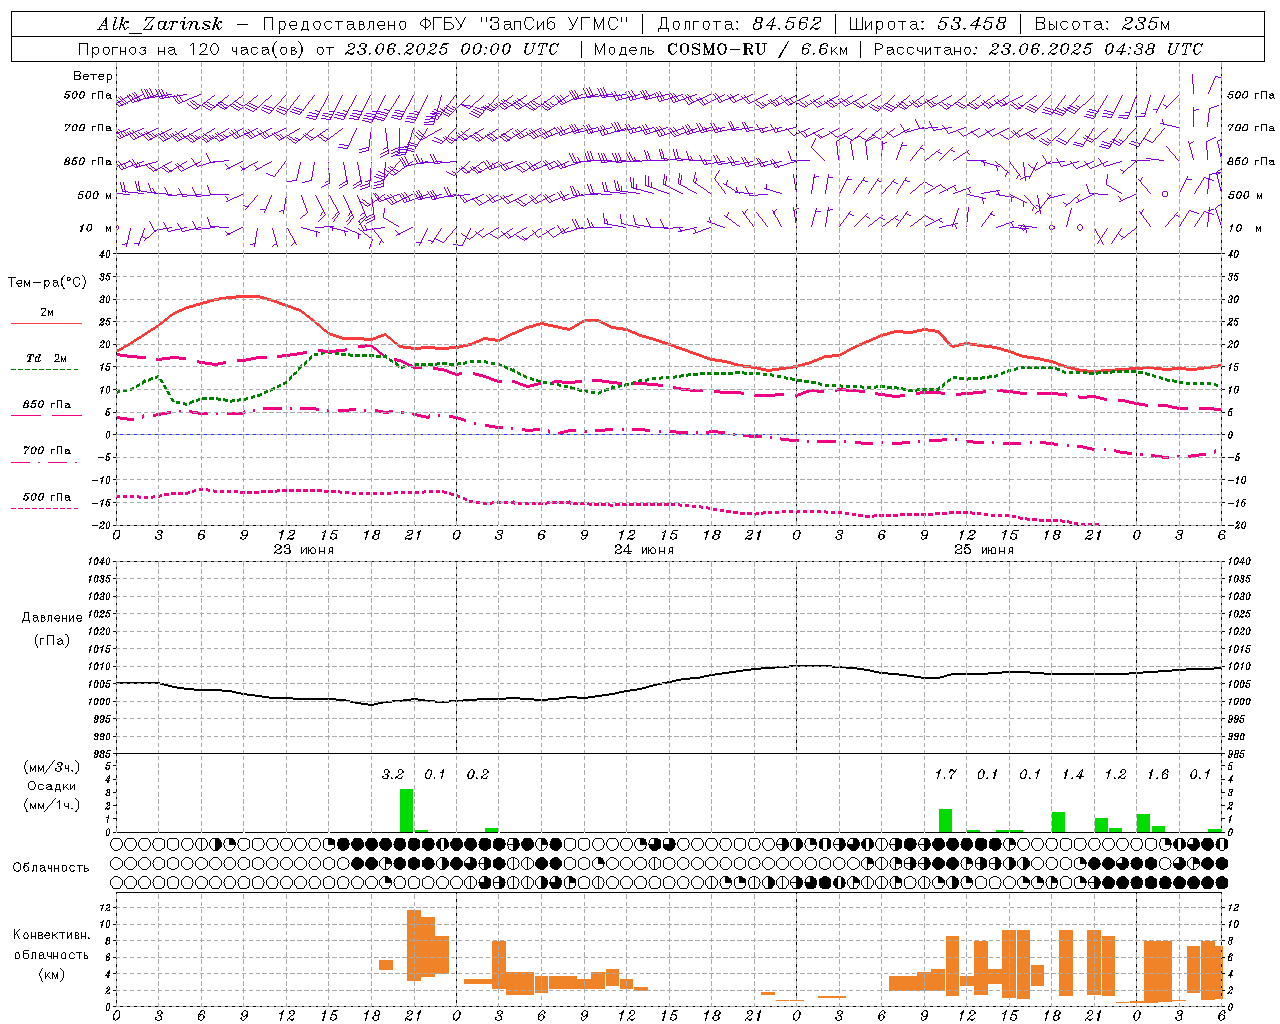Click the green precipitation bar under 1.7
The height and width of the screenshot is (1024, 1280).
click(945, 821)
